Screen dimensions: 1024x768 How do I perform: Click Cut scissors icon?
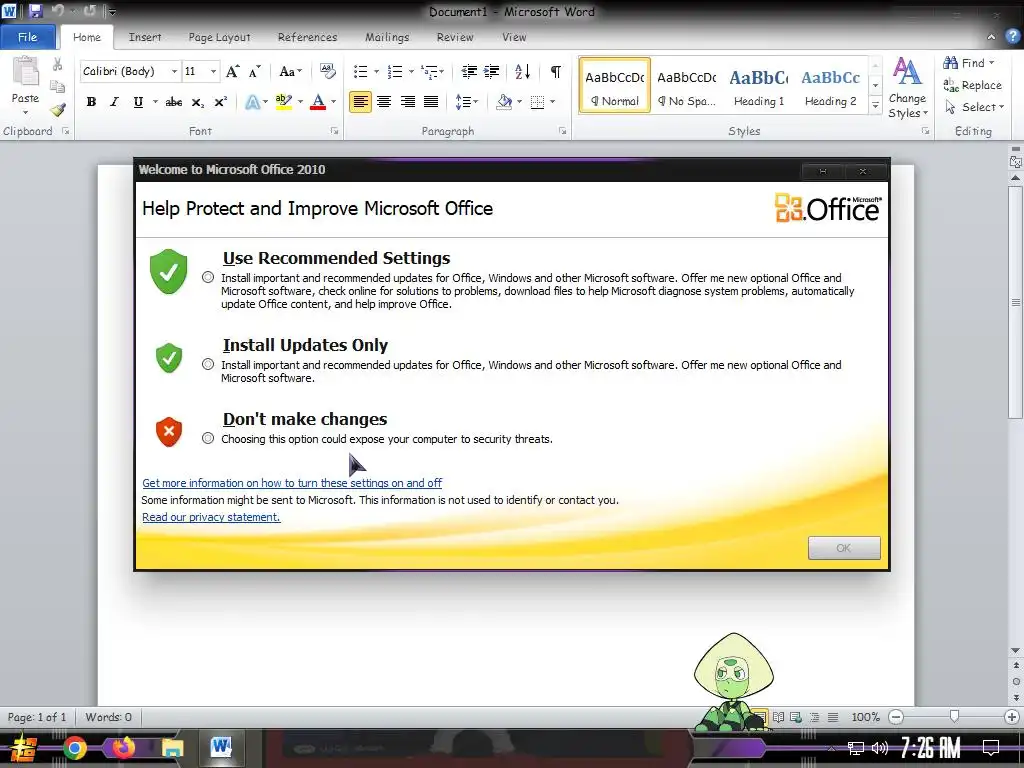[57, 64]
